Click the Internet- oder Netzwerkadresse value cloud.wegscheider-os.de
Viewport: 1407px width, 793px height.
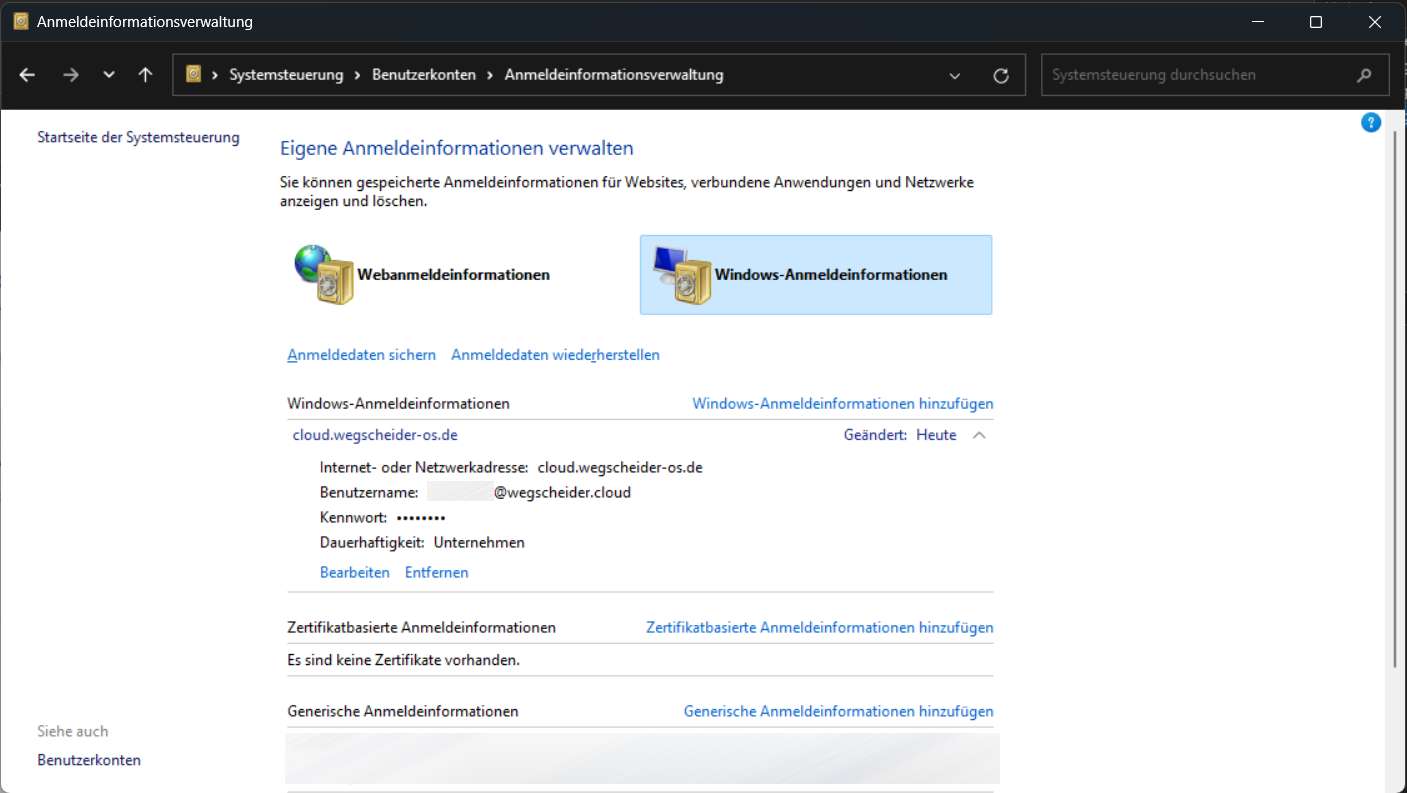(x=620, y=467)
